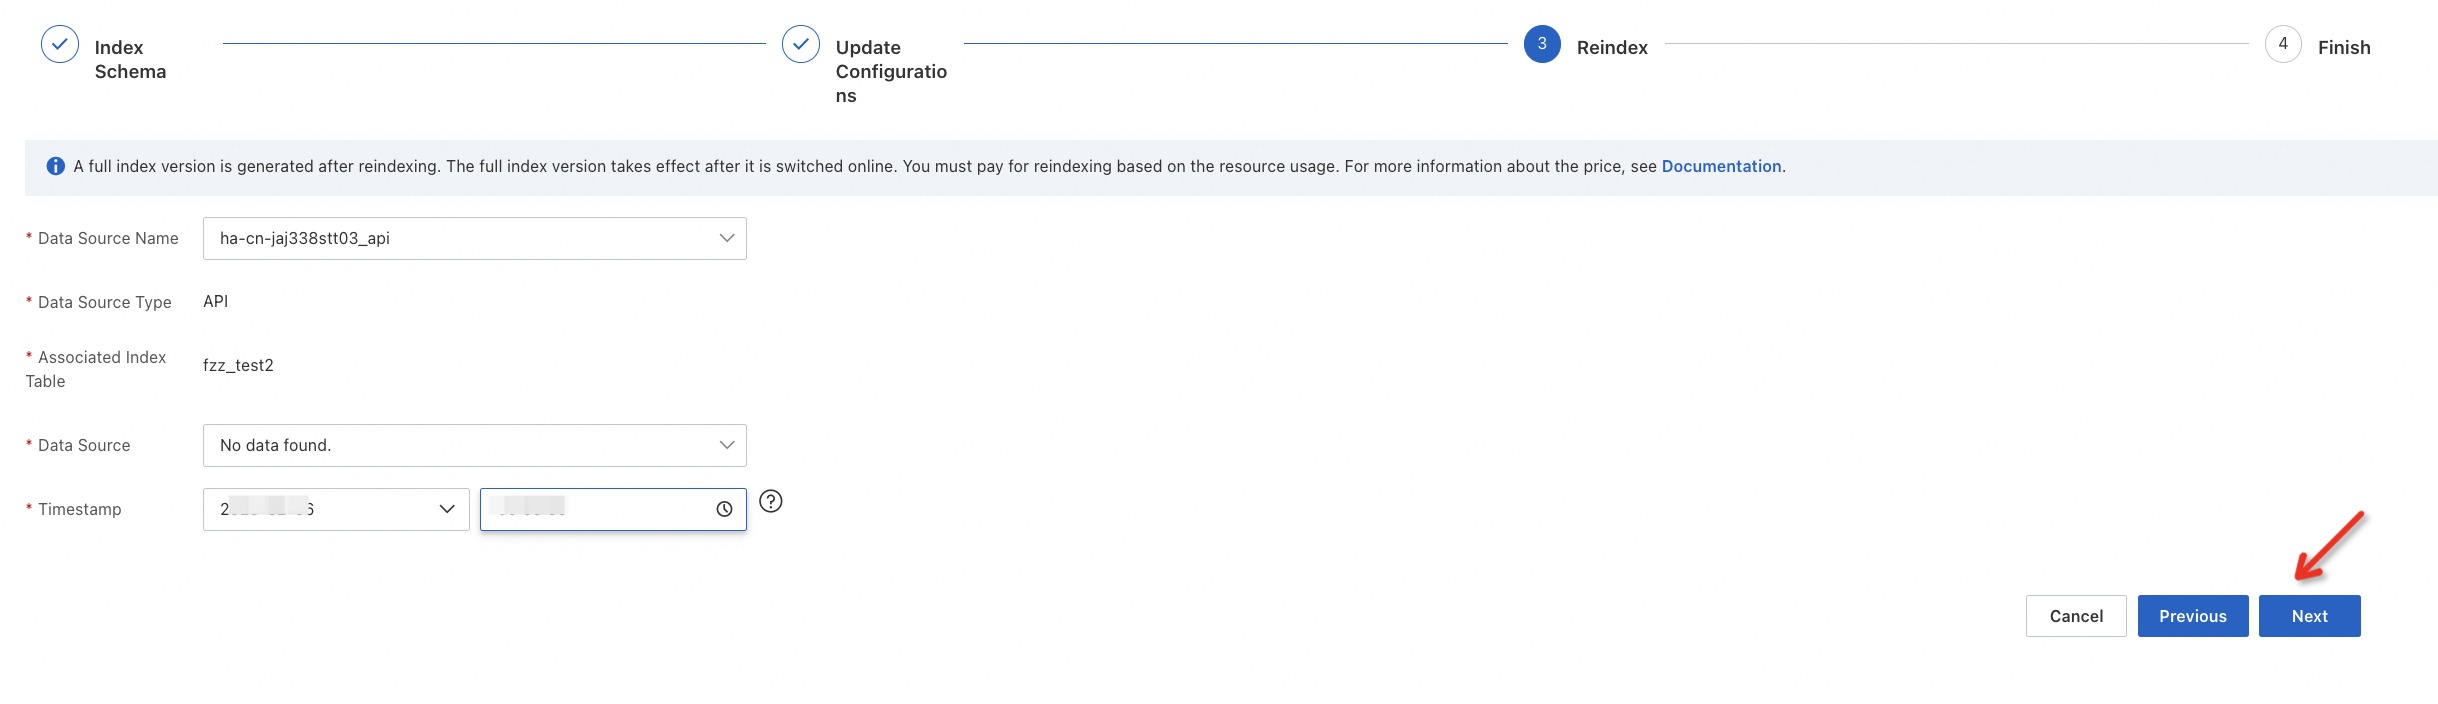Open the Data Source dropdown showing No data found
The image size is (2438, 704).
pos(475,445)
